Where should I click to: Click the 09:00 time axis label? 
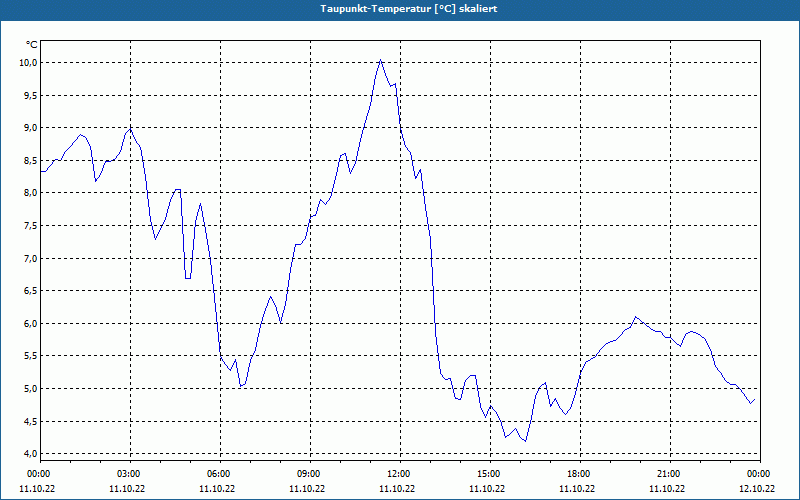click(310, 474)
